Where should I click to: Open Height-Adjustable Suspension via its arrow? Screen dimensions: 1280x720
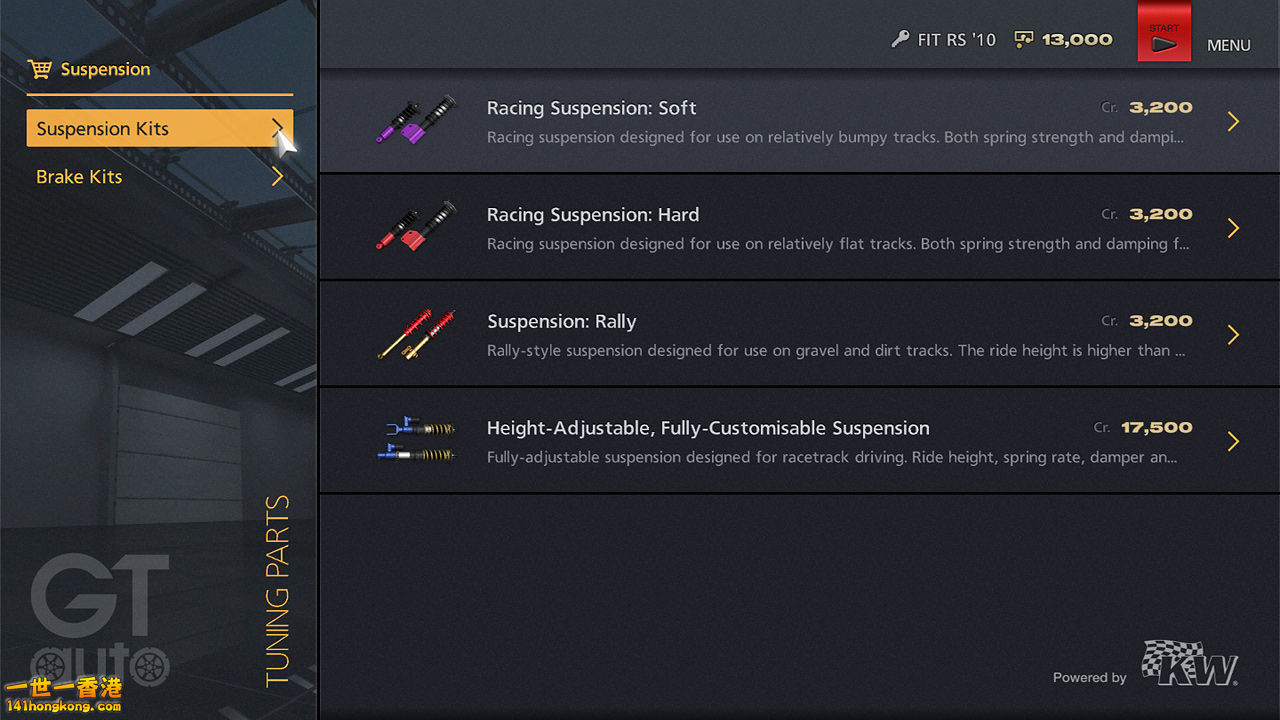pyautogui.click(x=1233, y=442)
